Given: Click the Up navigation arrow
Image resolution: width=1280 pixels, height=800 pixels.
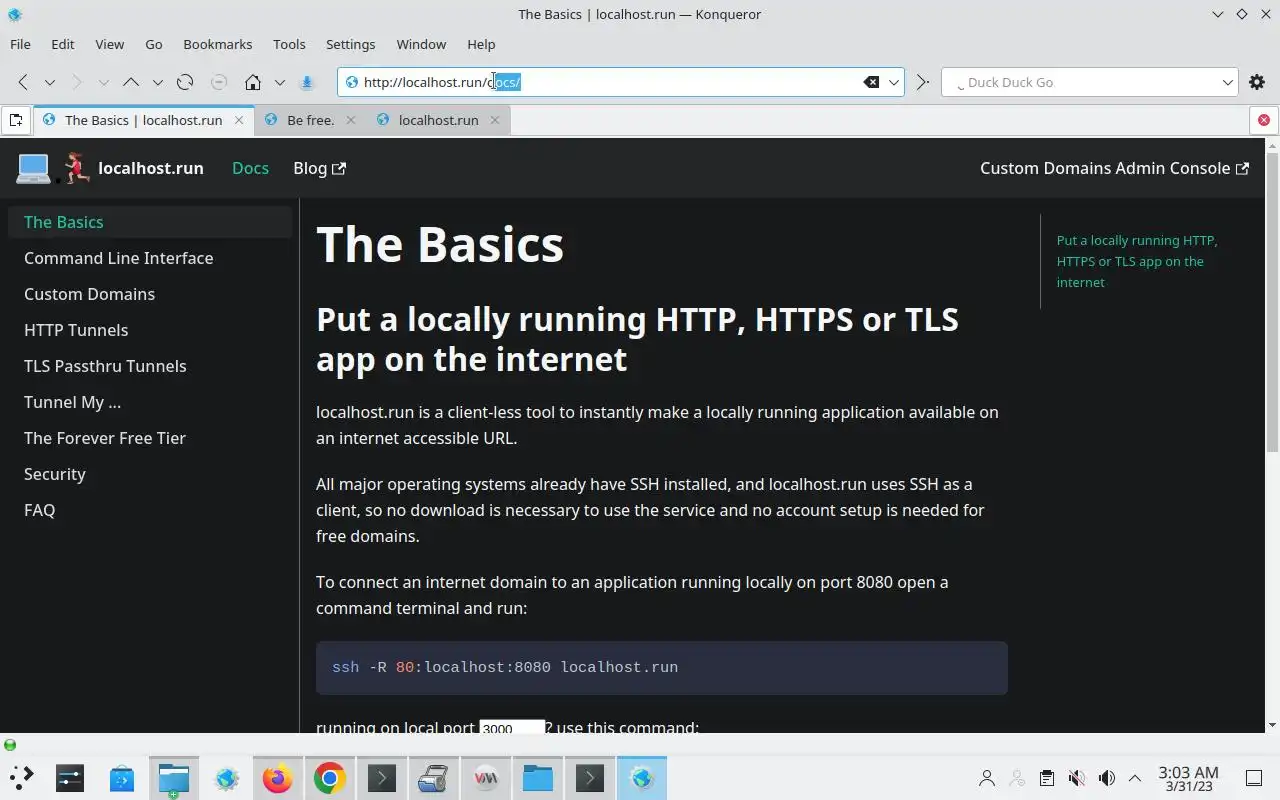Looking at the screenshot, I should pyautogui.click(x=131, y=82).
